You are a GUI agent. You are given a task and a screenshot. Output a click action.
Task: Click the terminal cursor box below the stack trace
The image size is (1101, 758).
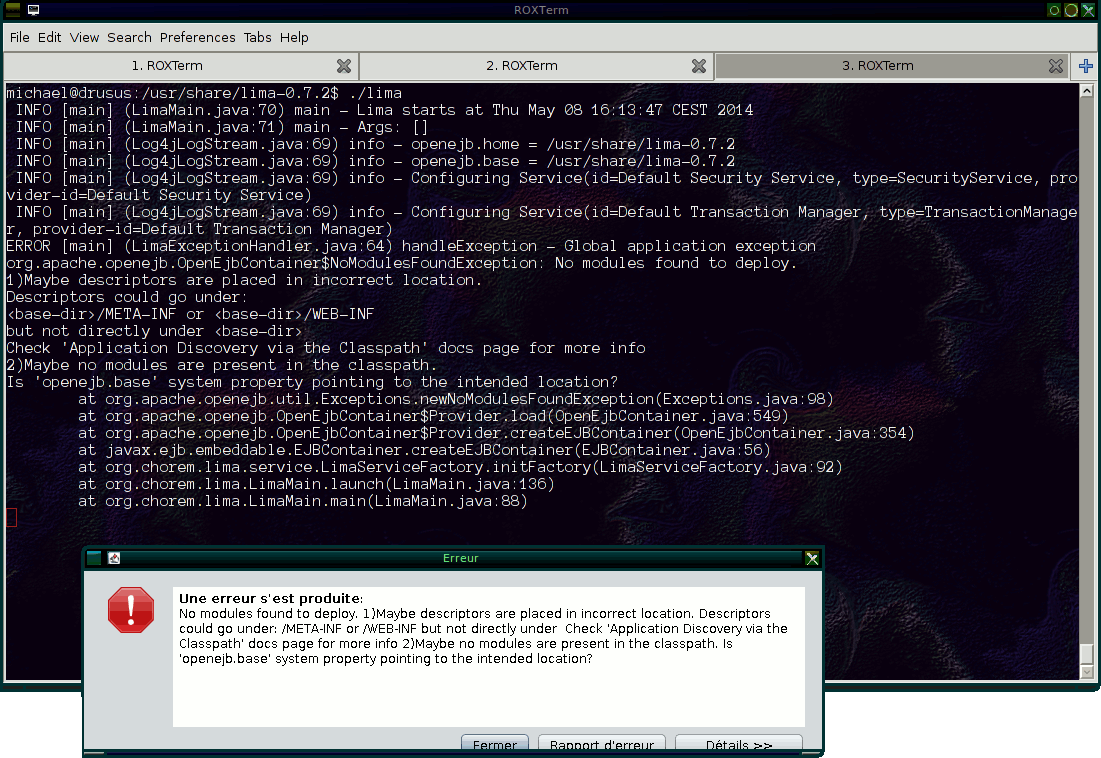(11, 517)
